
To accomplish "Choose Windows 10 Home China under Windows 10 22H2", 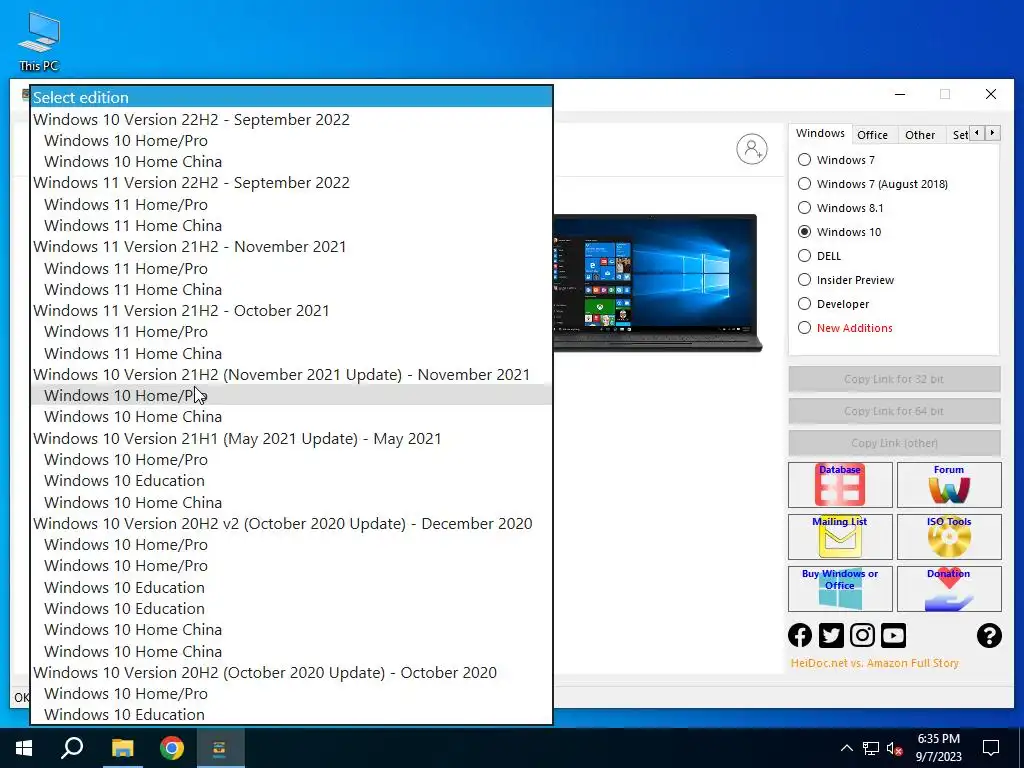I will pos(291,161).
